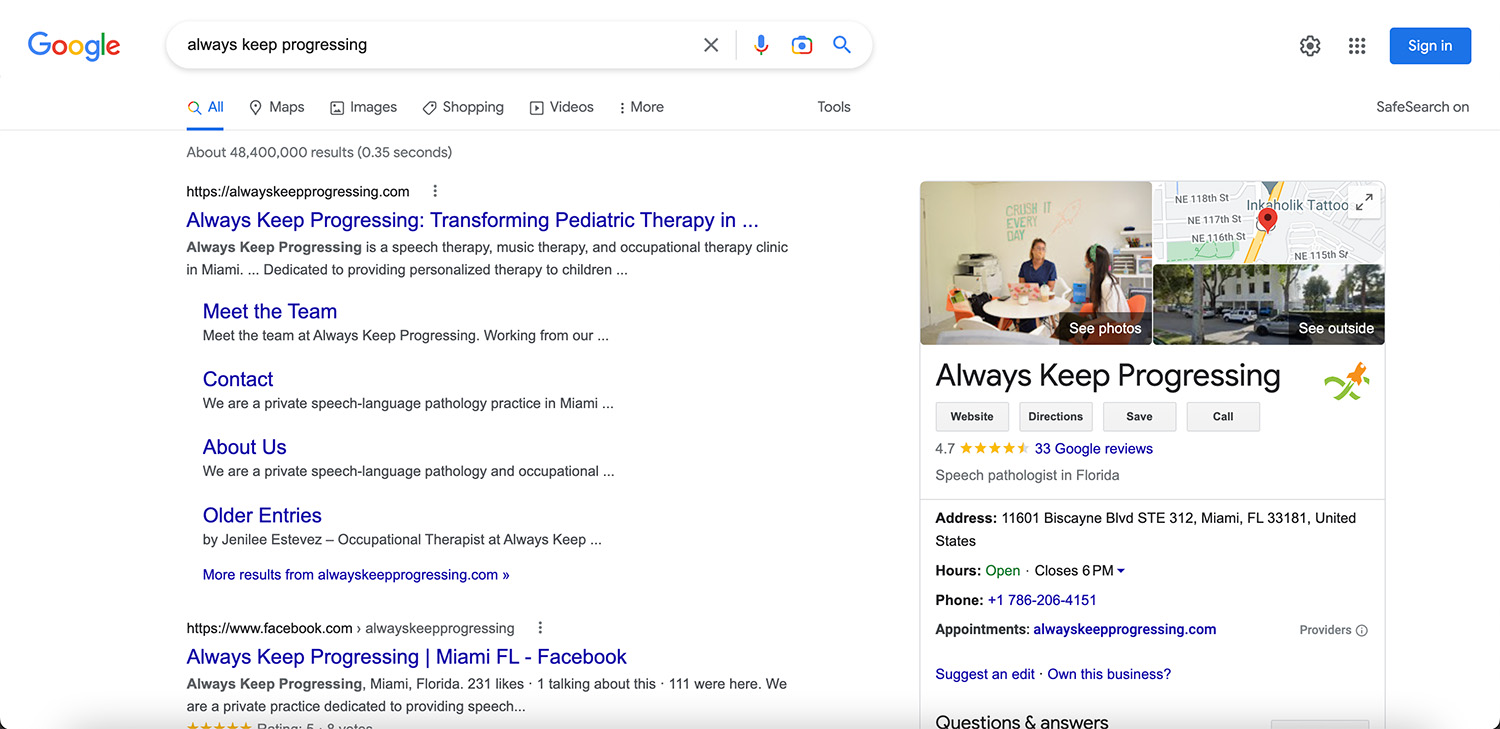The width and height of the screenshot is (1500, 729).
Task: Click the Always Keep Progressing logo icon
Action: click(1346, 381)
